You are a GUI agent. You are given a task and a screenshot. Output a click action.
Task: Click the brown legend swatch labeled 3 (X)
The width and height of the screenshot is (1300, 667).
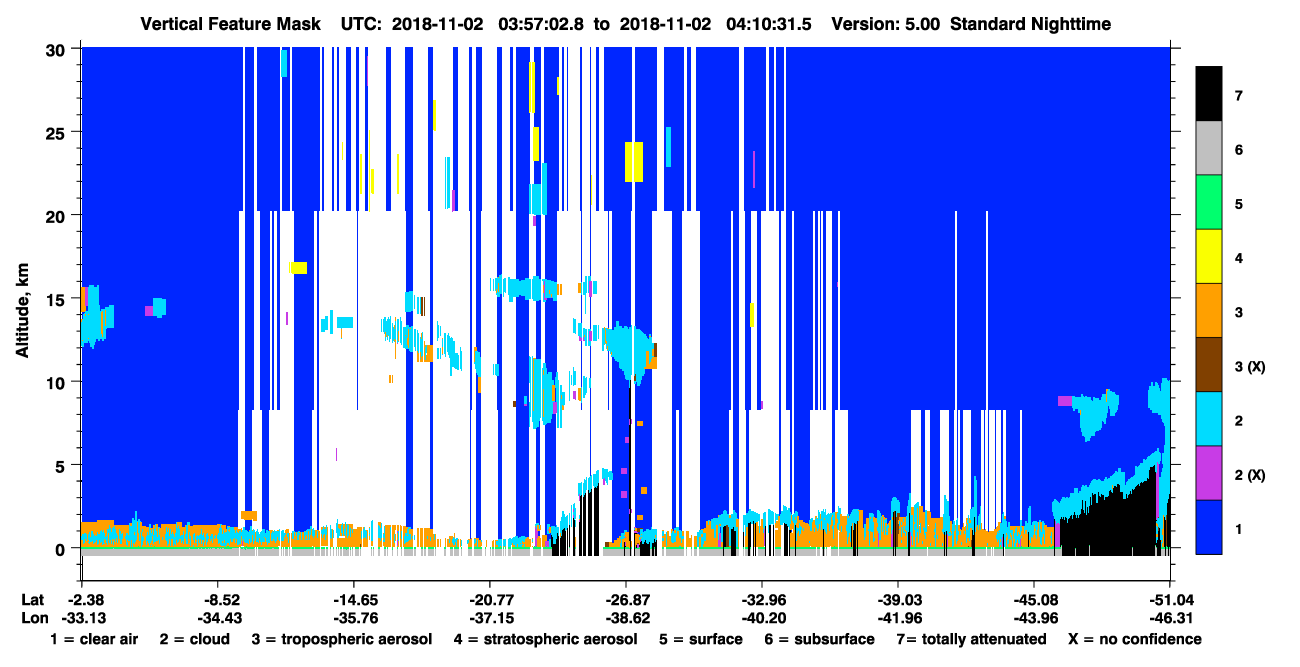[x=1209, y=365]
